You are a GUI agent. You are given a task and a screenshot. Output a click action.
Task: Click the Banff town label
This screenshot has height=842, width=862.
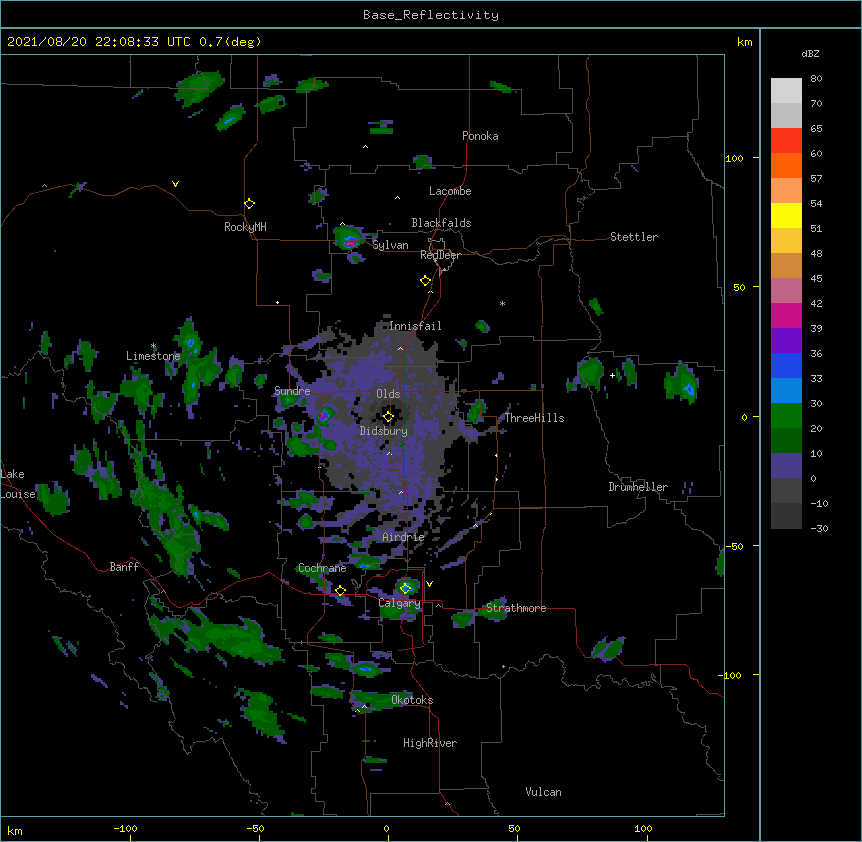coord(124,567)
